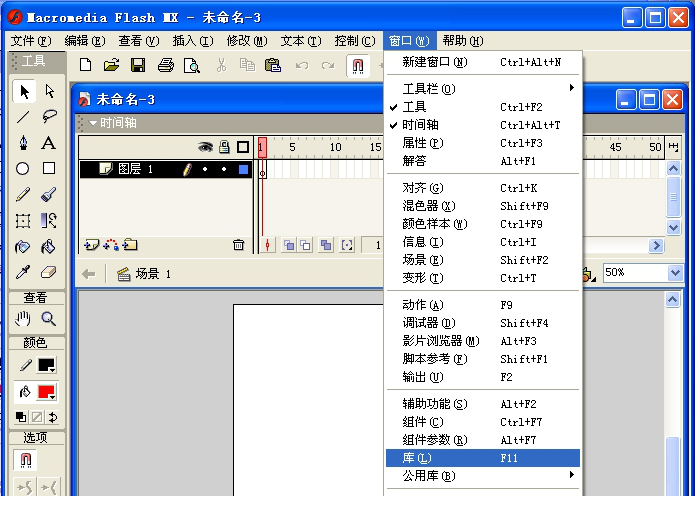Open the 50% zoom dropdown
The image size is (695, 515).
point(675,273)
